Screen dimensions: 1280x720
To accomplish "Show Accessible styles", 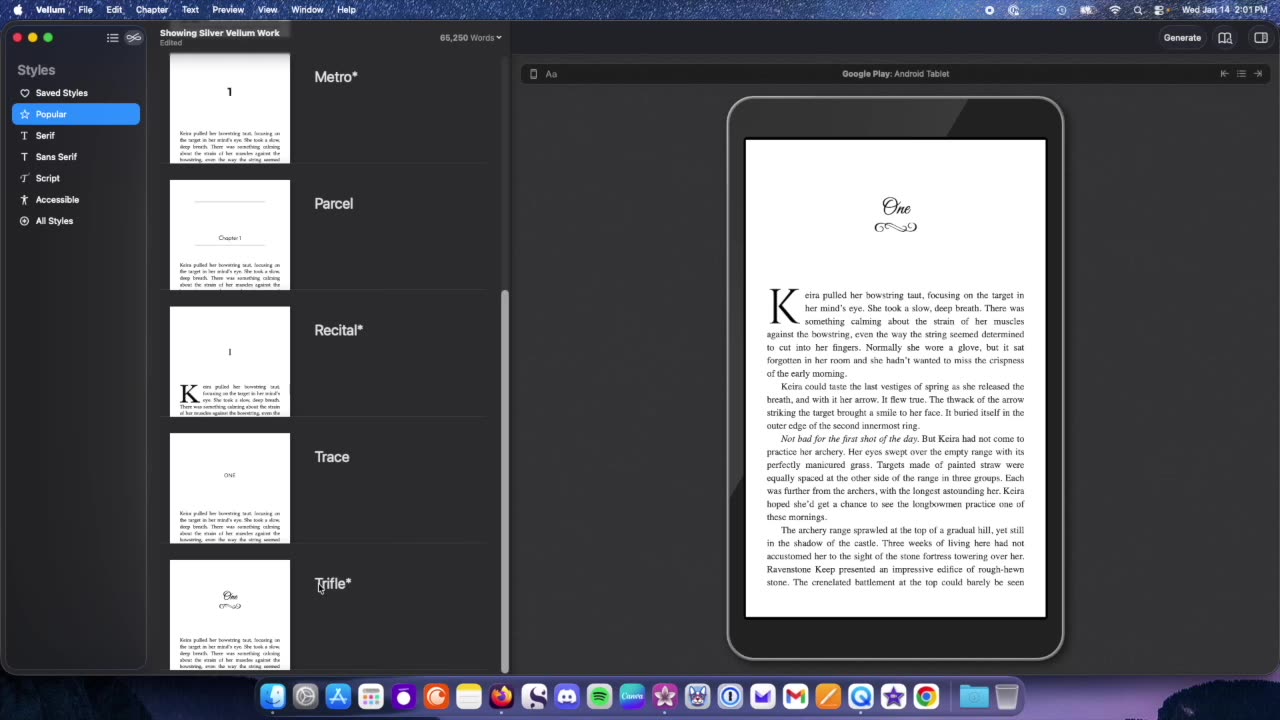I will point(76,200).
